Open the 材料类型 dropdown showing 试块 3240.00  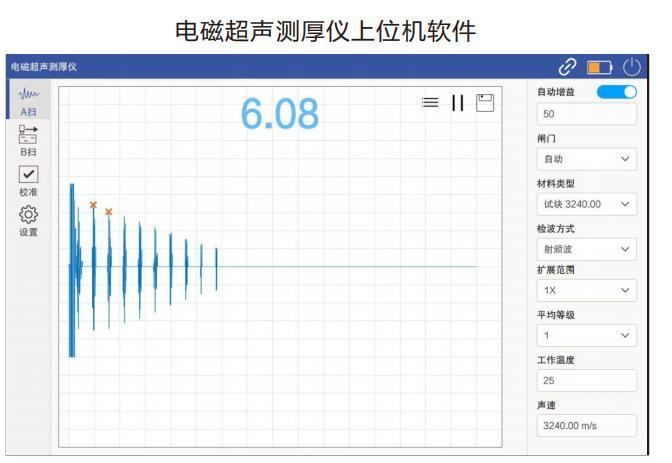click(586, 204)
